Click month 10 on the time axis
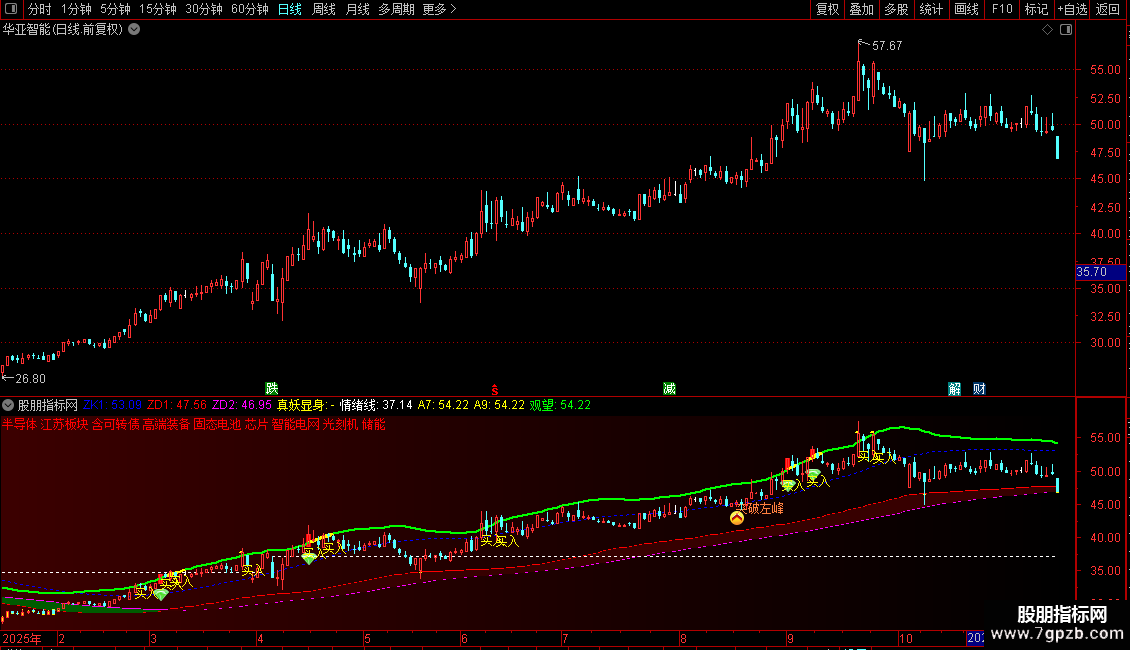This screenshot has height=650, width=1130. pyautogui.click(x=905, y=639)
